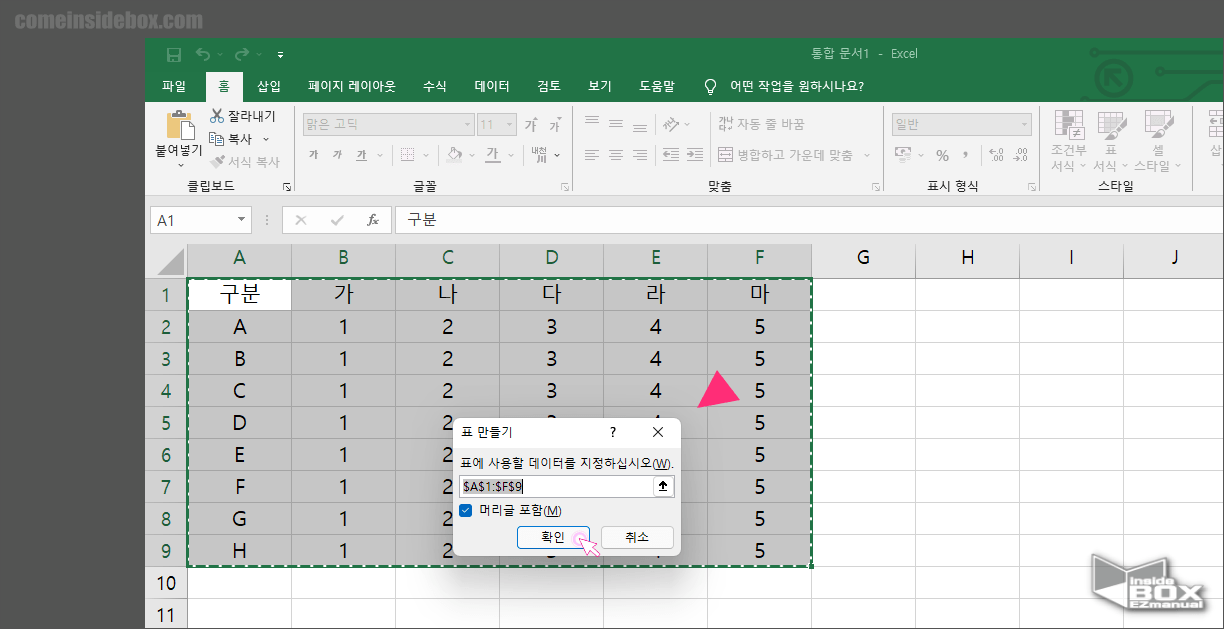Click the fx insert function icon

[x=373, y=220]
